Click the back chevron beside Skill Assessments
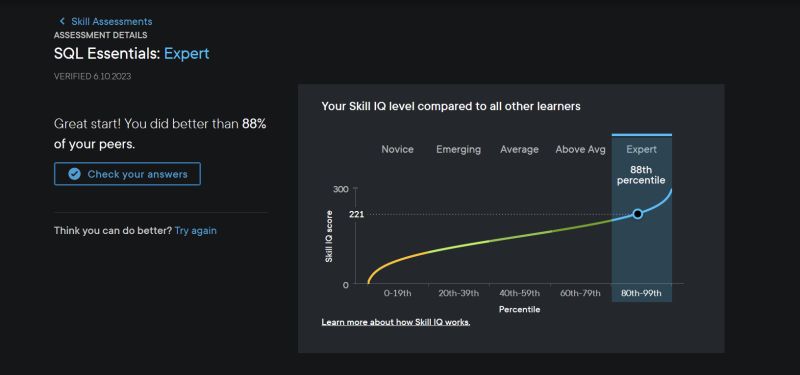Image resolution: width=800 pixels, height=375 pixels. click(x=62, y=21)
